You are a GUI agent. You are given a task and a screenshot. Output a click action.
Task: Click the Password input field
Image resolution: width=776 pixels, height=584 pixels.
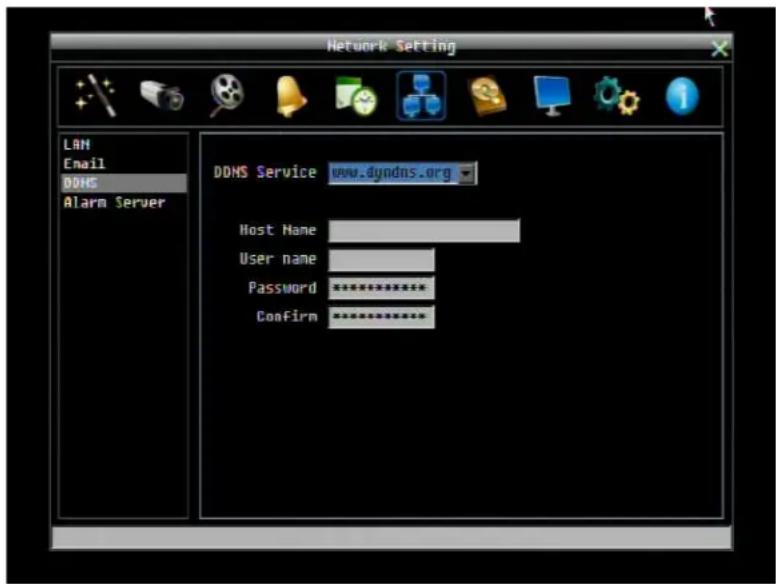[382, 288]
